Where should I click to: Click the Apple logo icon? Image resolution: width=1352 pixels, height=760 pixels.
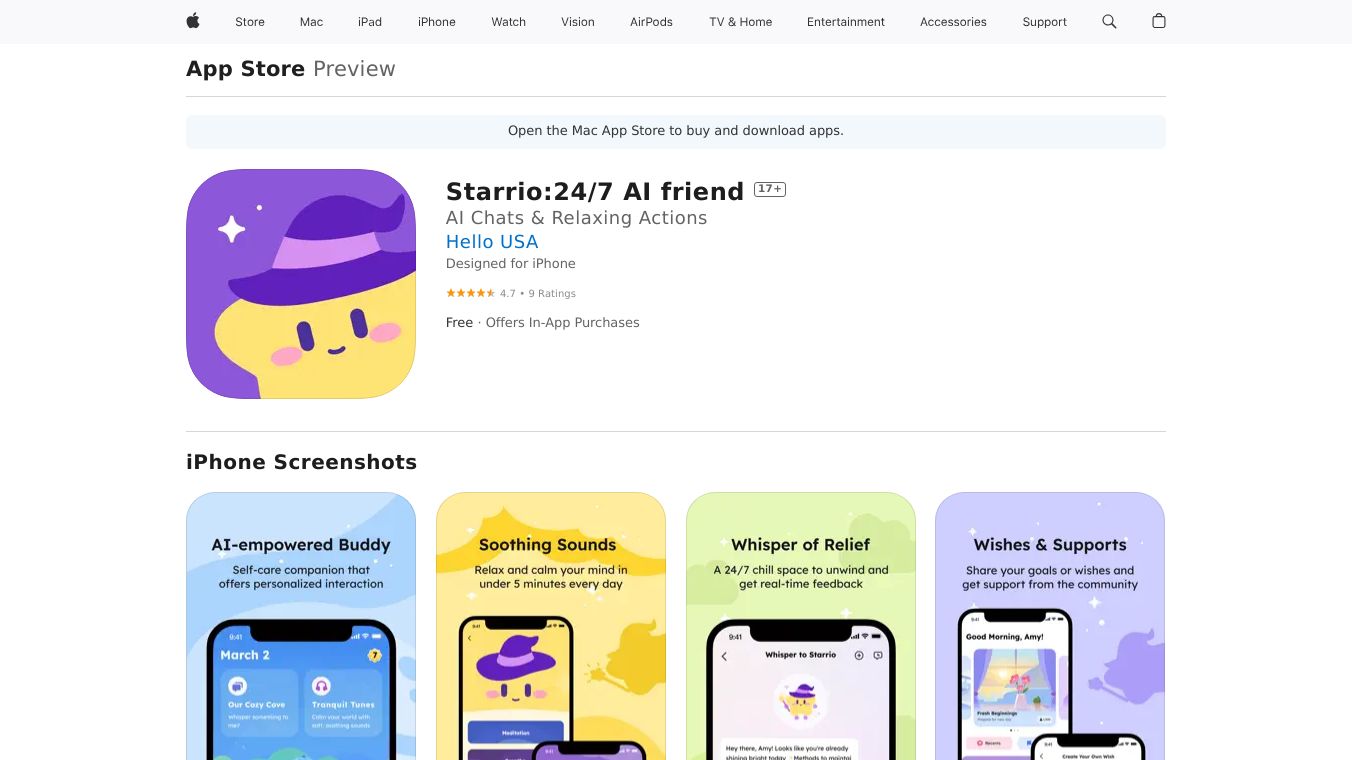(193, 21)
